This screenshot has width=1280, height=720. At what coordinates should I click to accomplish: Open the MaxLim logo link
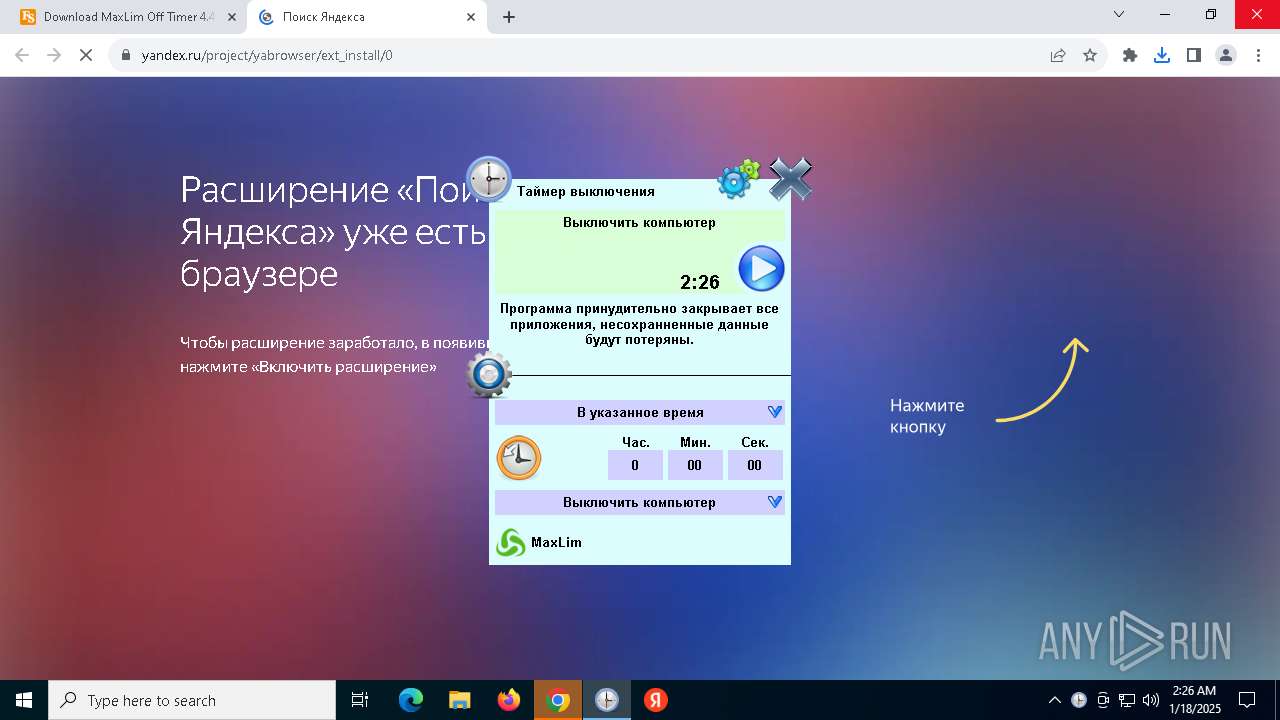pyautogui.click(x=511, y=542)
